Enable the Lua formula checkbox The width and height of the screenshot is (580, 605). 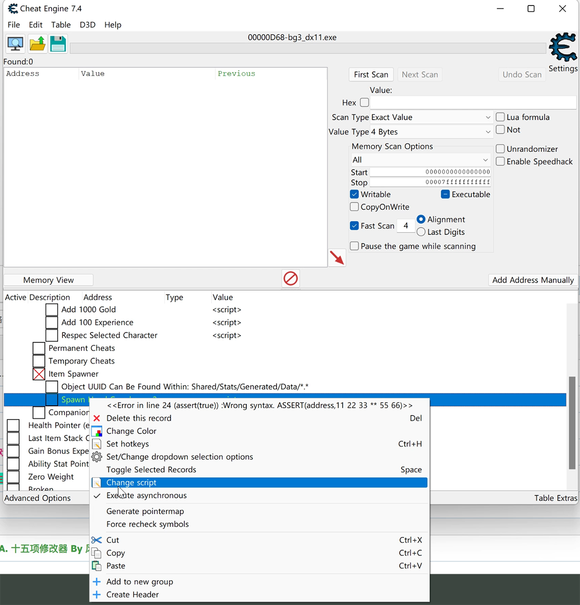point(500,117)
